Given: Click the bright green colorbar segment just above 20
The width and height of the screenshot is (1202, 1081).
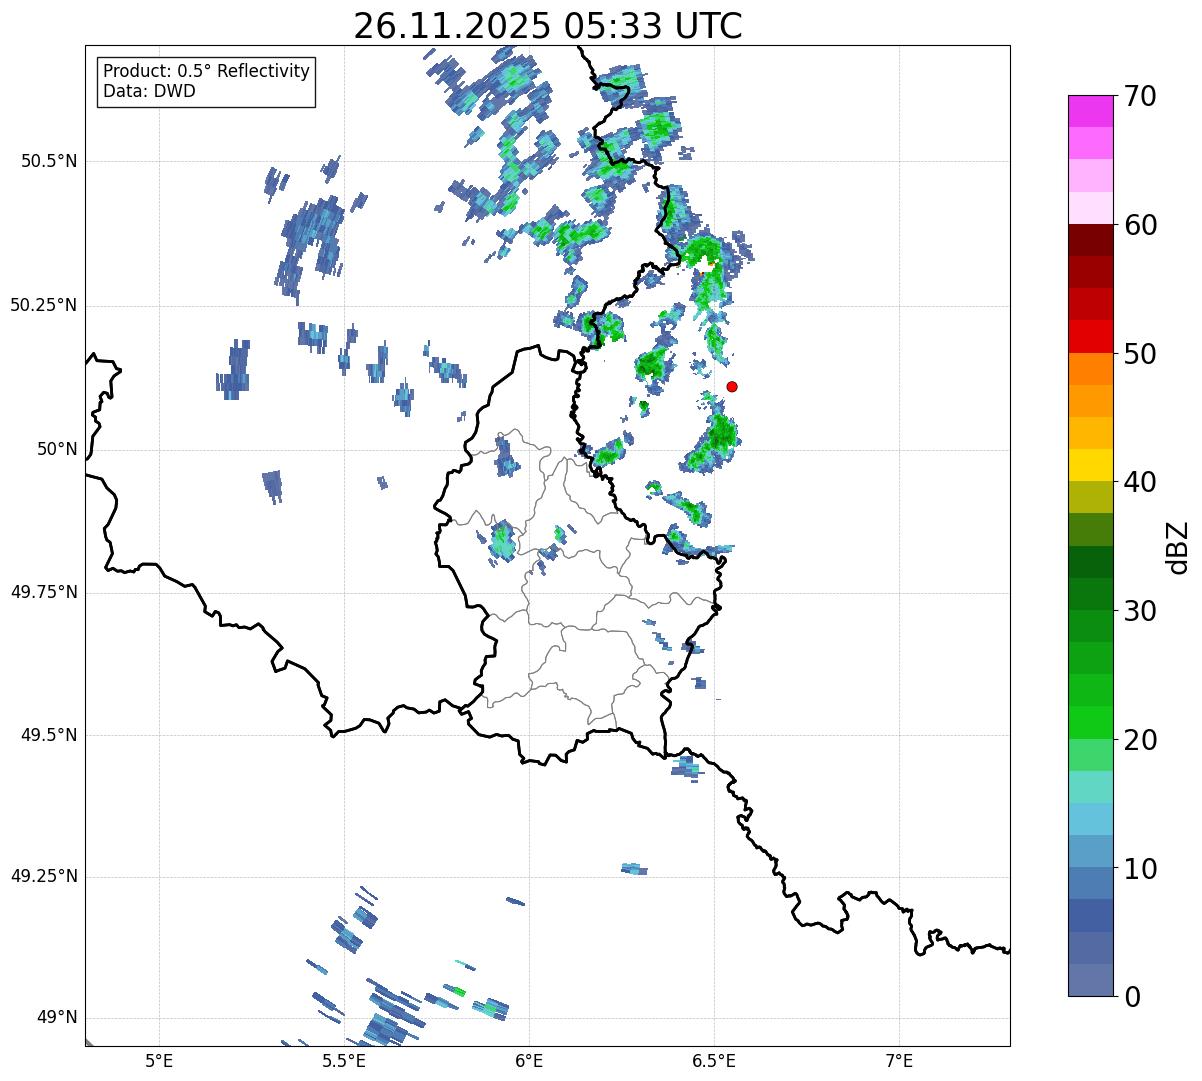Looking at the screenshot, I should (x=1090, y=722).
